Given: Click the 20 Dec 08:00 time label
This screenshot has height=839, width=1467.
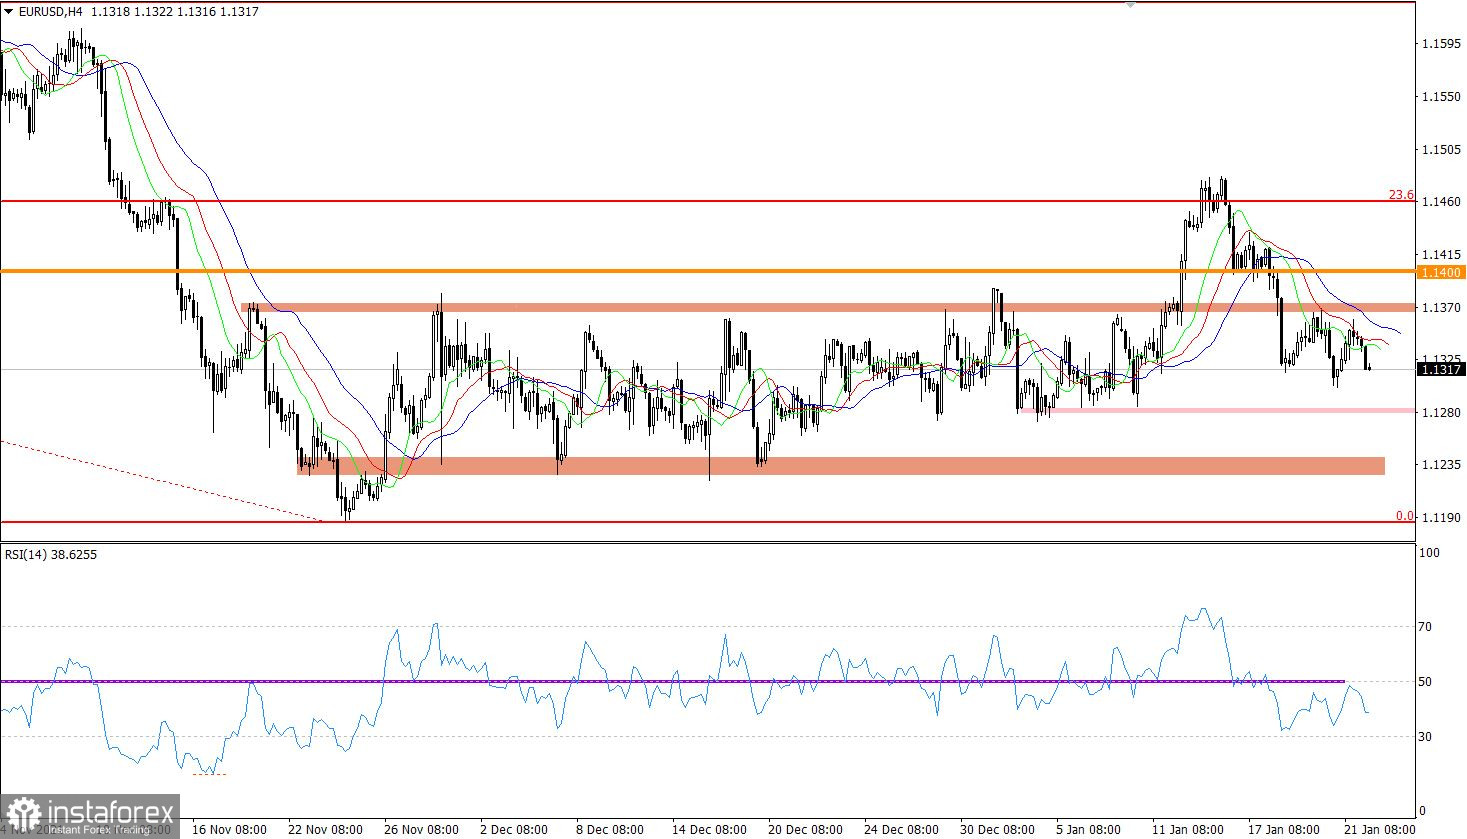Looking at the screenshot, I should (x=805, y=830).
